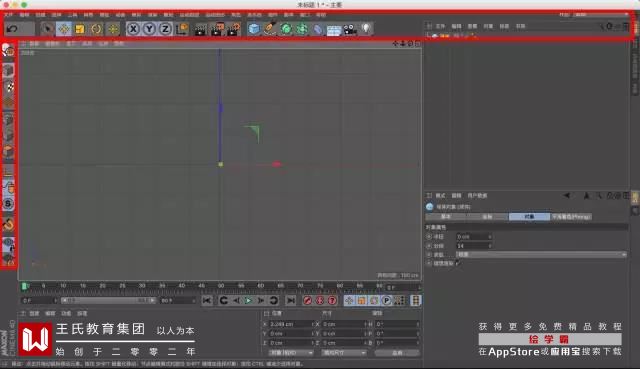Jump to start of animation

[x=207, y=301]
